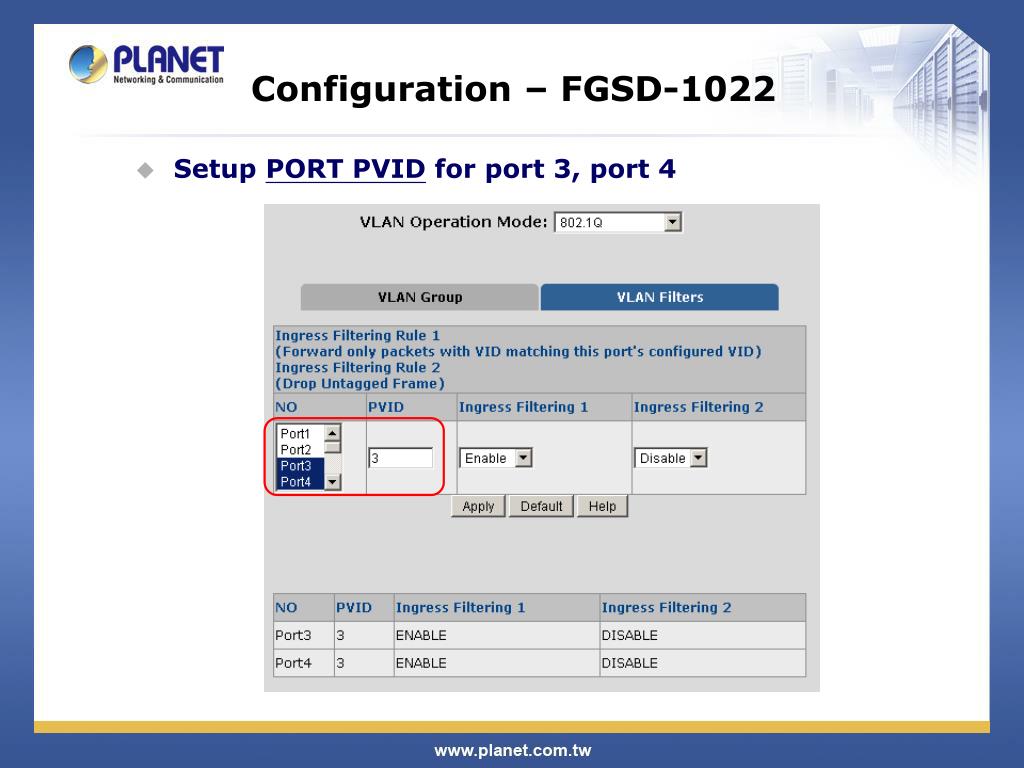Open the Ingress Filtering 1 Enable dropdown
1024x768 pixels.
point(496,458)
